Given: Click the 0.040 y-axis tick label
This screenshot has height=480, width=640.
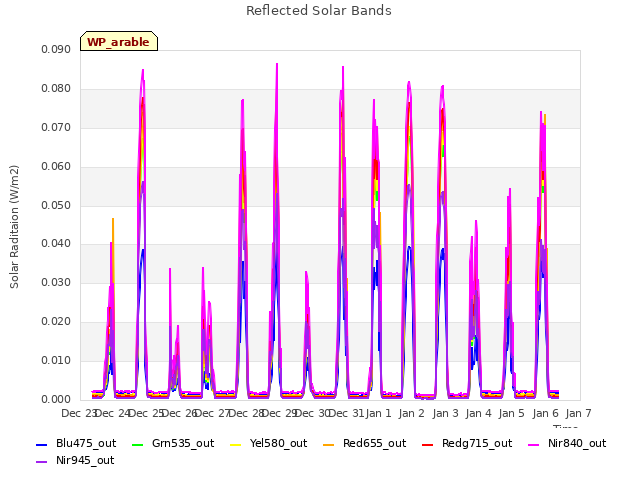Looking at the screenshot, I should 56,244.
